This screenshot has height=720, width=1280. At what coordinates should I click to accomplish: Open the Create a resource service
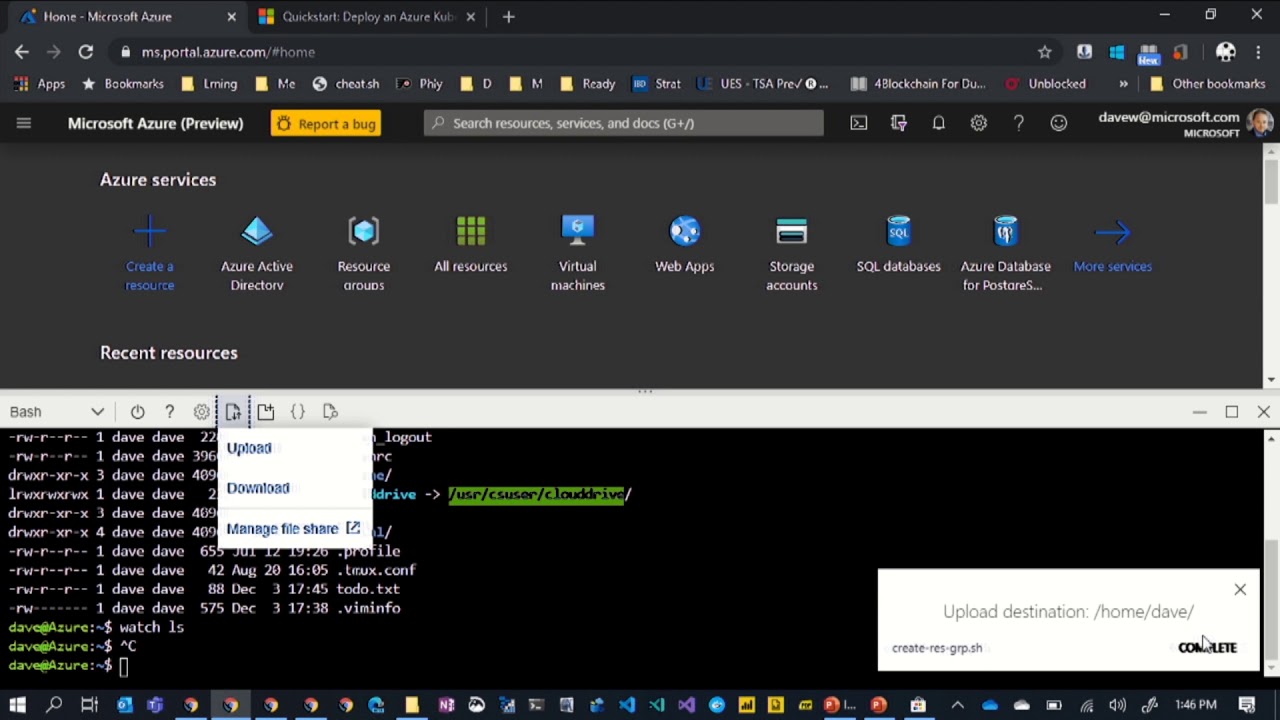point(149,254)
